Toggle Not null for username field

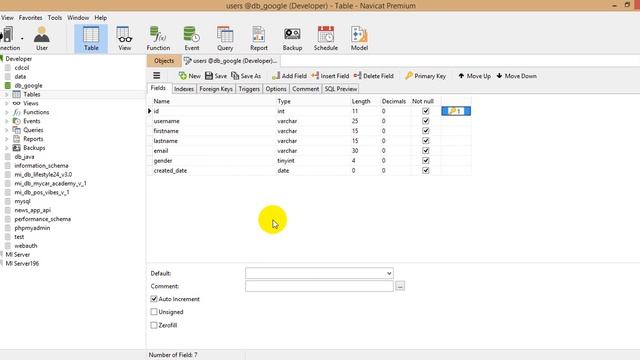click(x=426, y=121)
